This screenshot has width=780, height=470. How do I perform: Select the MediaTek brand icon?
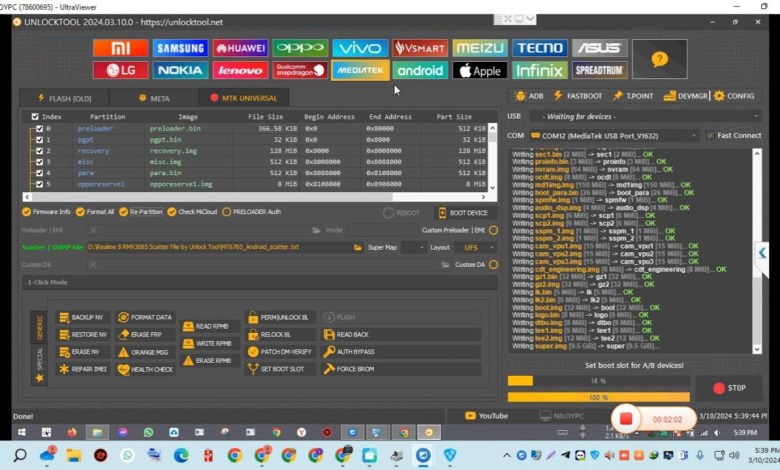coord(360,70)
